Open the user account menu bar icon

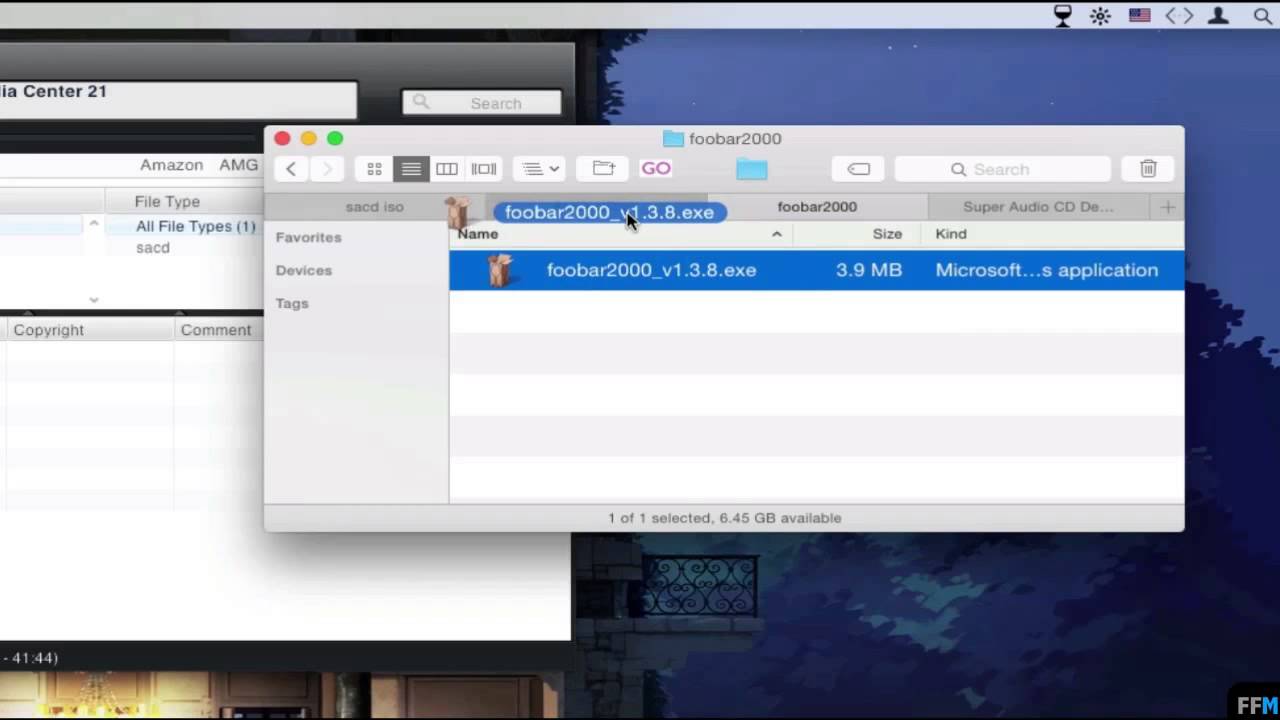(x=1218, y=15)
